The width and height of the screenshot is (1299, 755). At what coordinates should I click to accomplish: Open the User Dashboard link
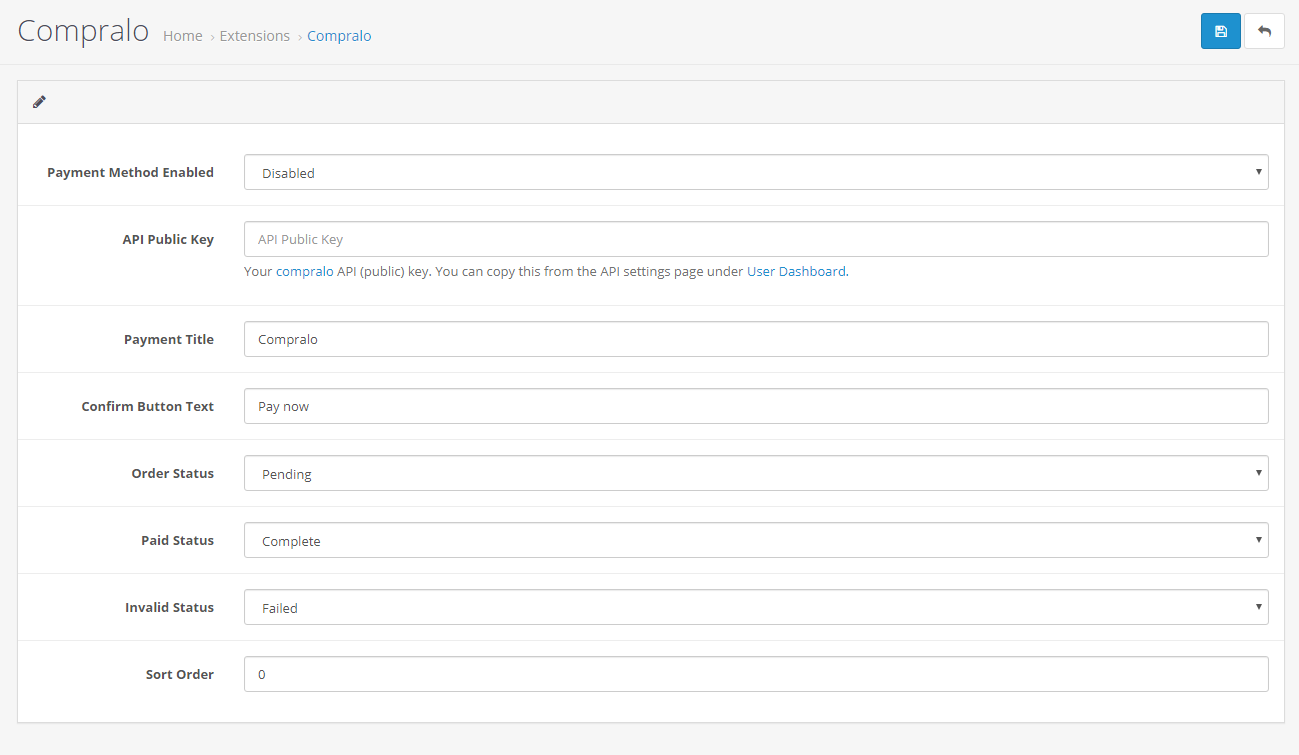pos(796,271)
